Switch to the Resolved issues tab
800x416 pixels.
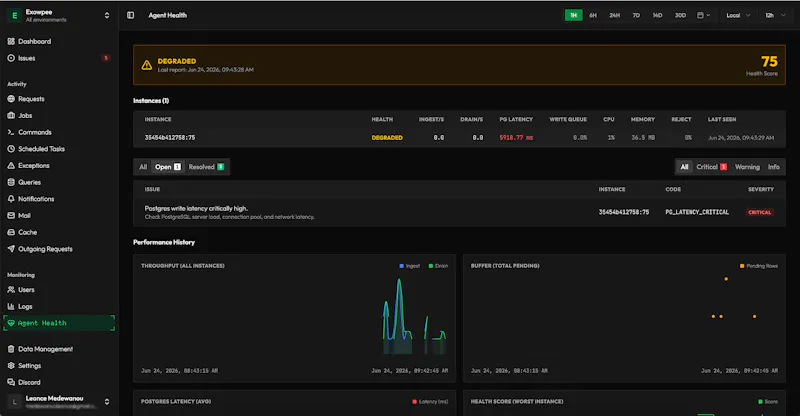coord(206,167)
